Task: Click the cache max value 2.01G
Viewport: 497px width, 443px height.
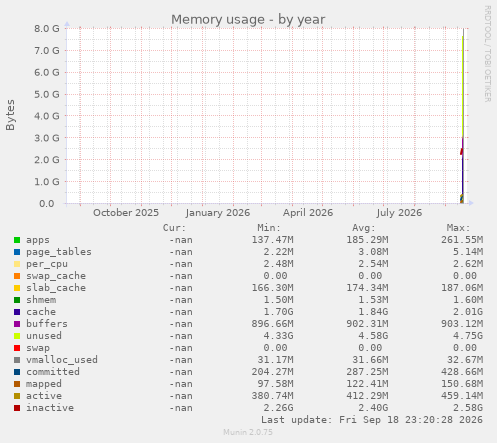Action: point(468,312)
